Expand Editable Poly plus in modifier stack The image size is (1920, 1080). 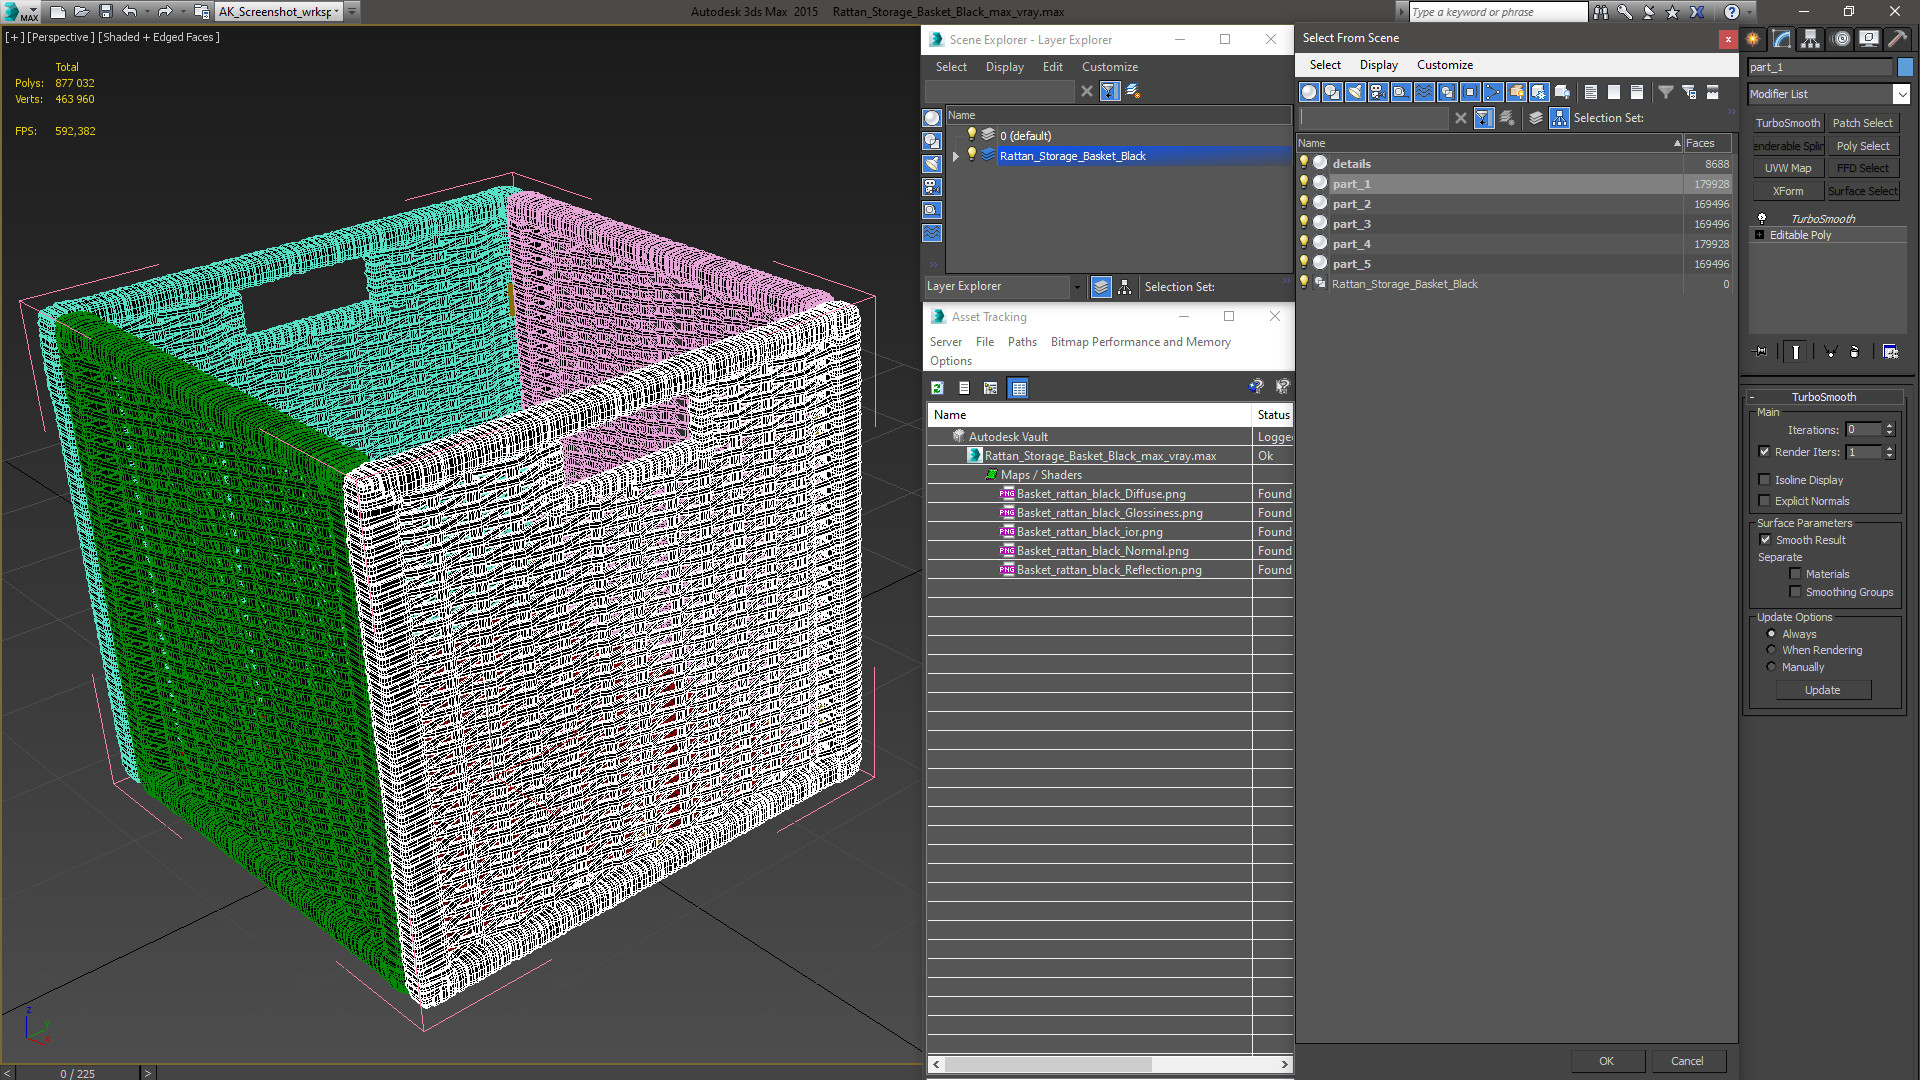[x=1760, y=235]
